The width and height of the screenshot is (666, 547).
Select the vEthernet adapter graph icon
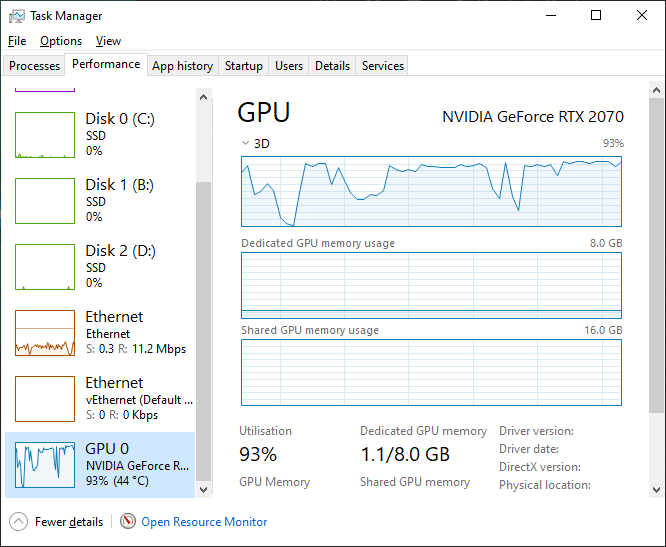click(45, 399)
